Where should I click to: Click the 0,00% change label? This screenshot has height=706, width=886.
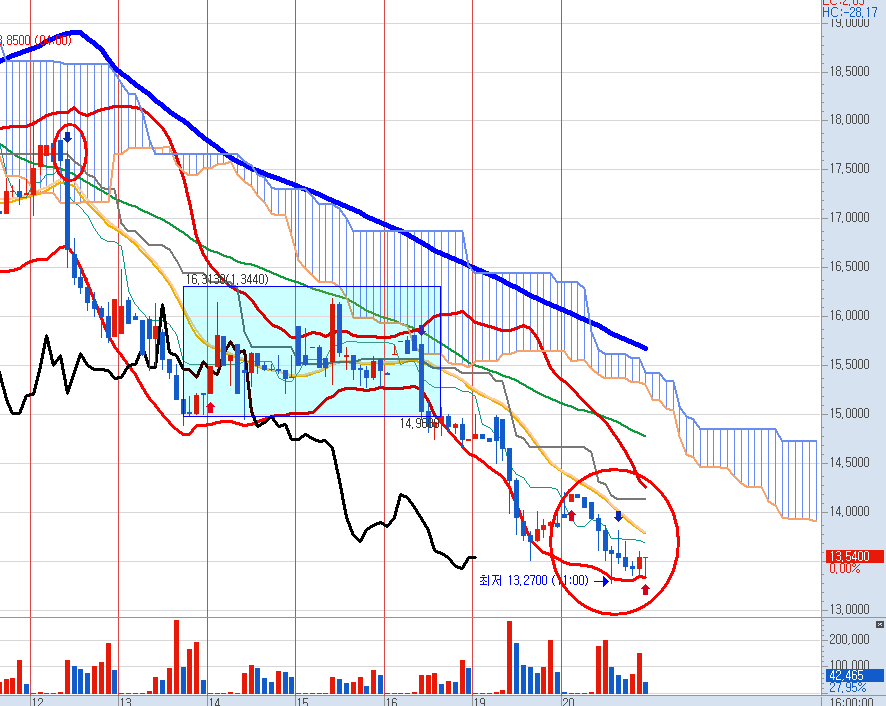pyautogui.click(x=845, y=569)
